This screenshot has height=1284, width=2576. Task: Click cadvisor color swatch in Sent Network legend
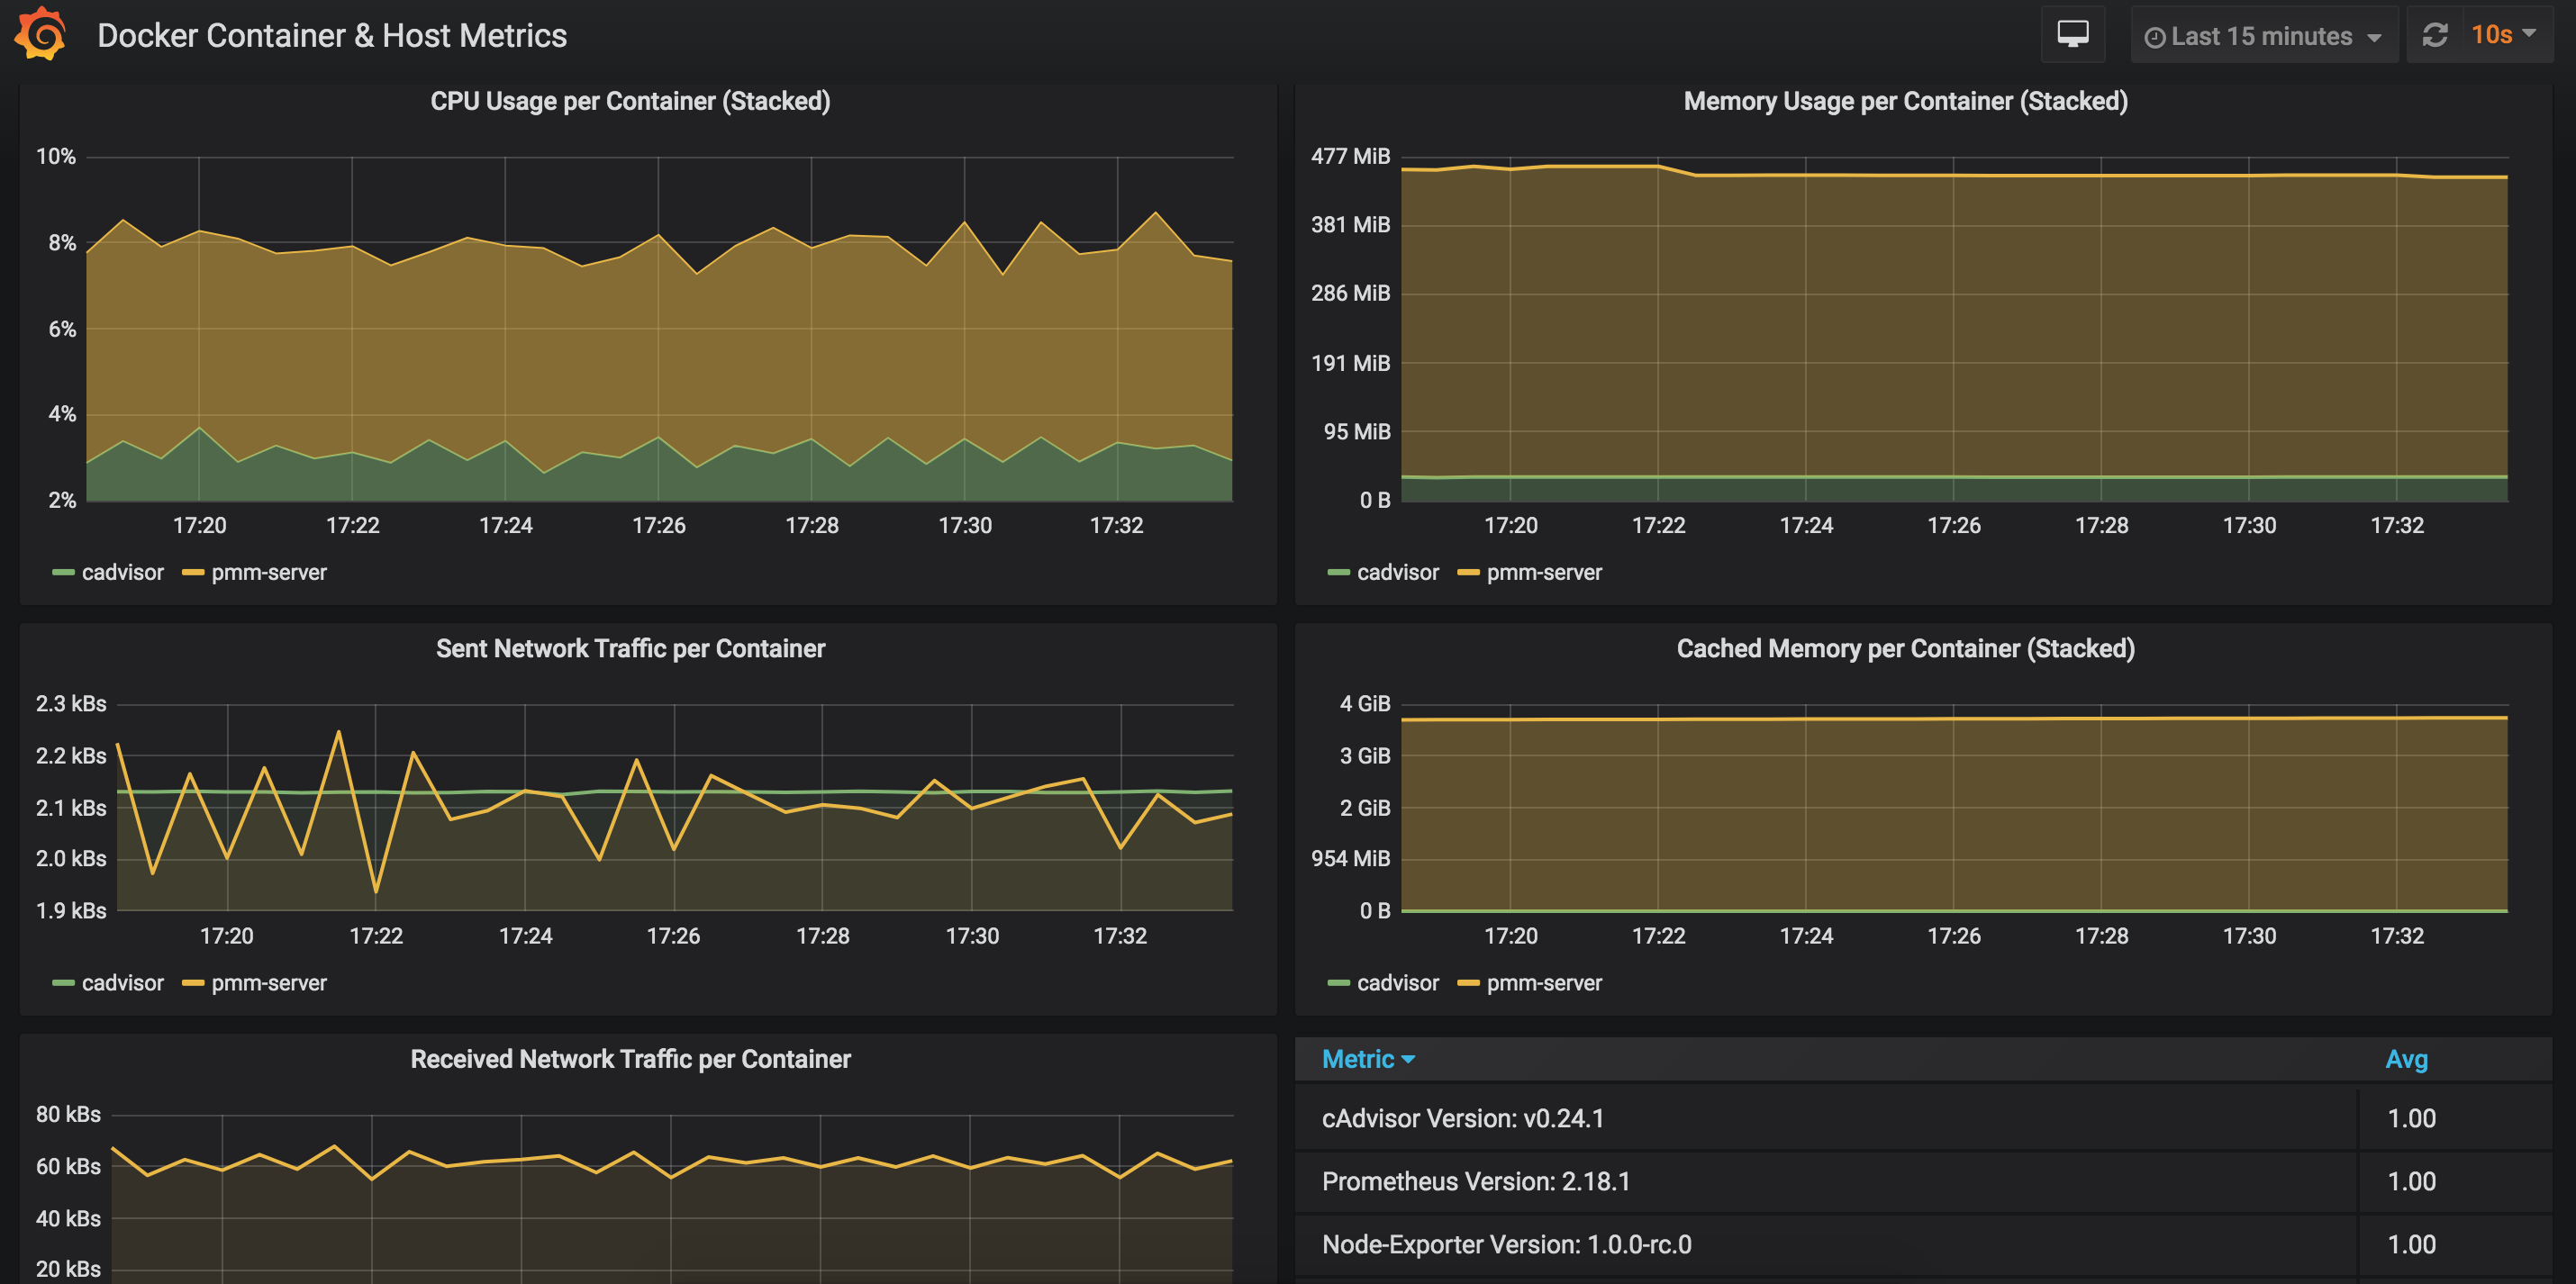click(x=63, y=983)
